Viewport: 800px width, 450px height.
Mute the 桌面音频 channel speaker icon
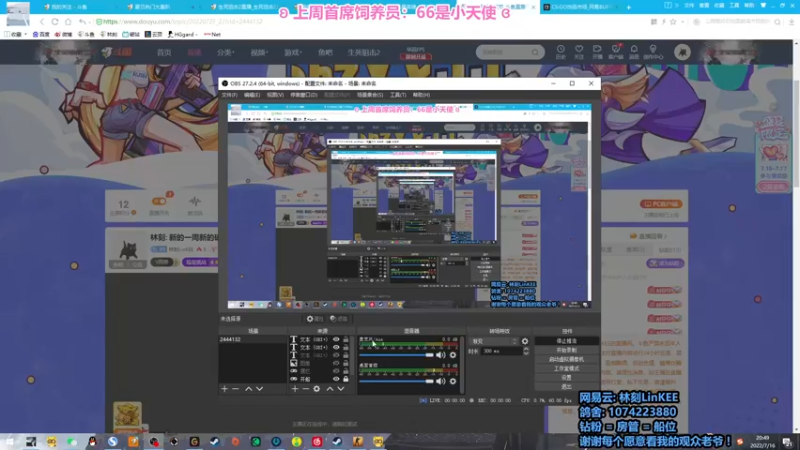pyautogui.click(x=441, y=381)
